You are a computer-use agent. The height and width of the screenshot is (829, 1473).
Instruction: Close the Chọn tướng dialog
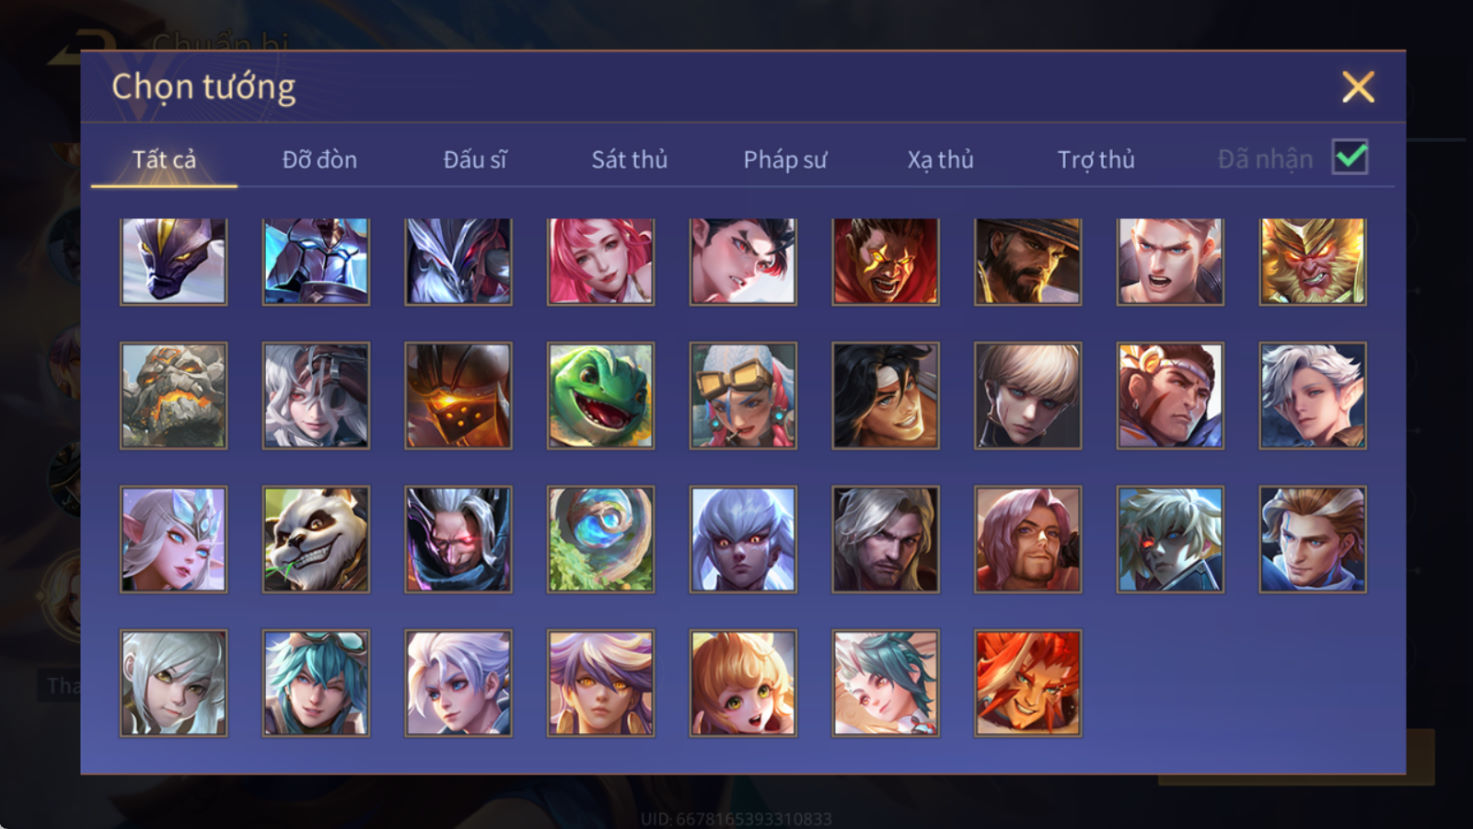tap(1358, 87)
